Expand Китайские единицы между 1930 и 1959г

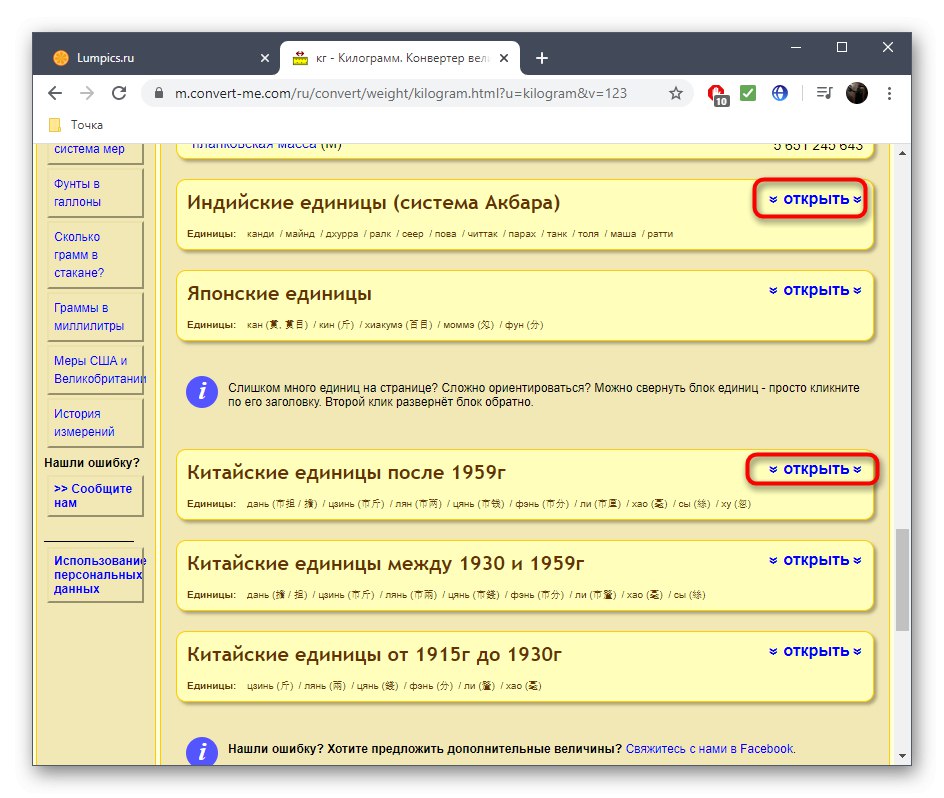[815, 560]
